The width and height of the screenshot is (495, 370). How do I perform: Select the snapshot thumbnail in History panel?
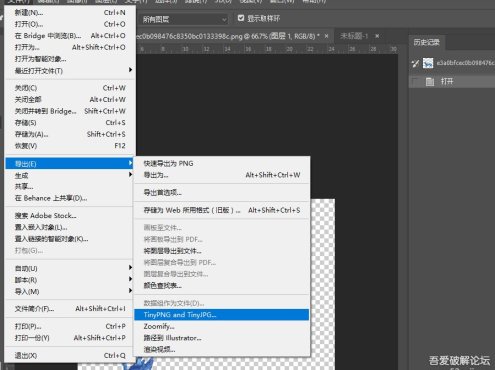tap(428, 63)
